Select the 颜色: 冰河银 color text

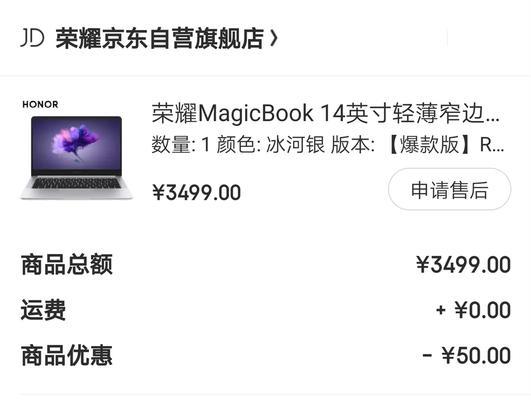[271, 145]
